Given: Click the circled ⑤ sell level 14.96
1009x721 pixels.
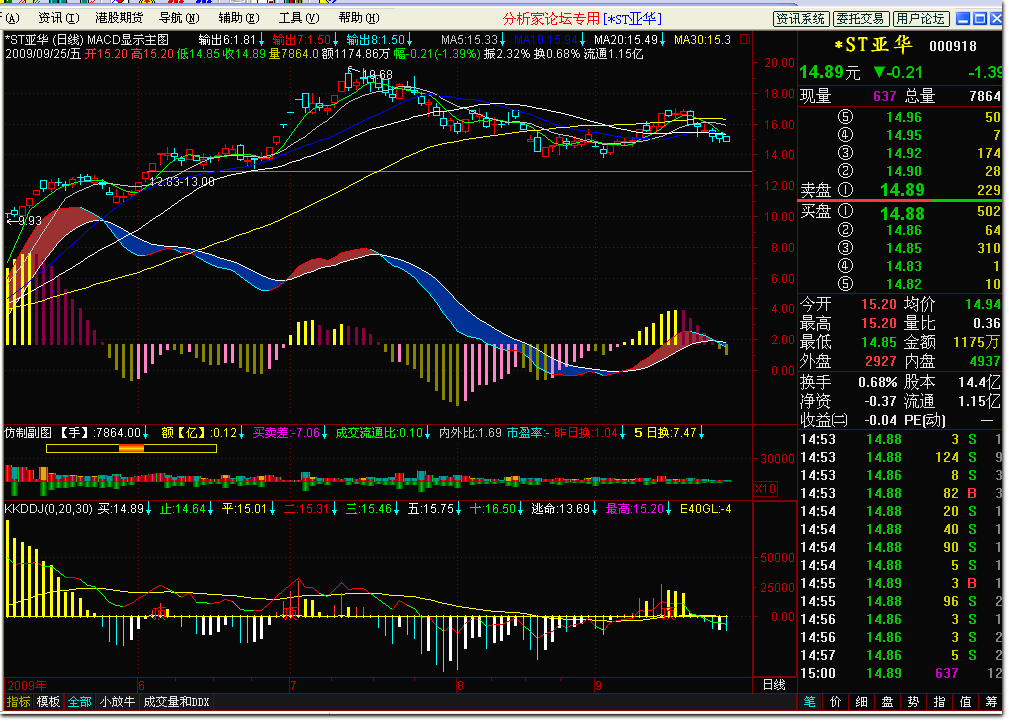Looking at the screenshot, I should [845, 117].
